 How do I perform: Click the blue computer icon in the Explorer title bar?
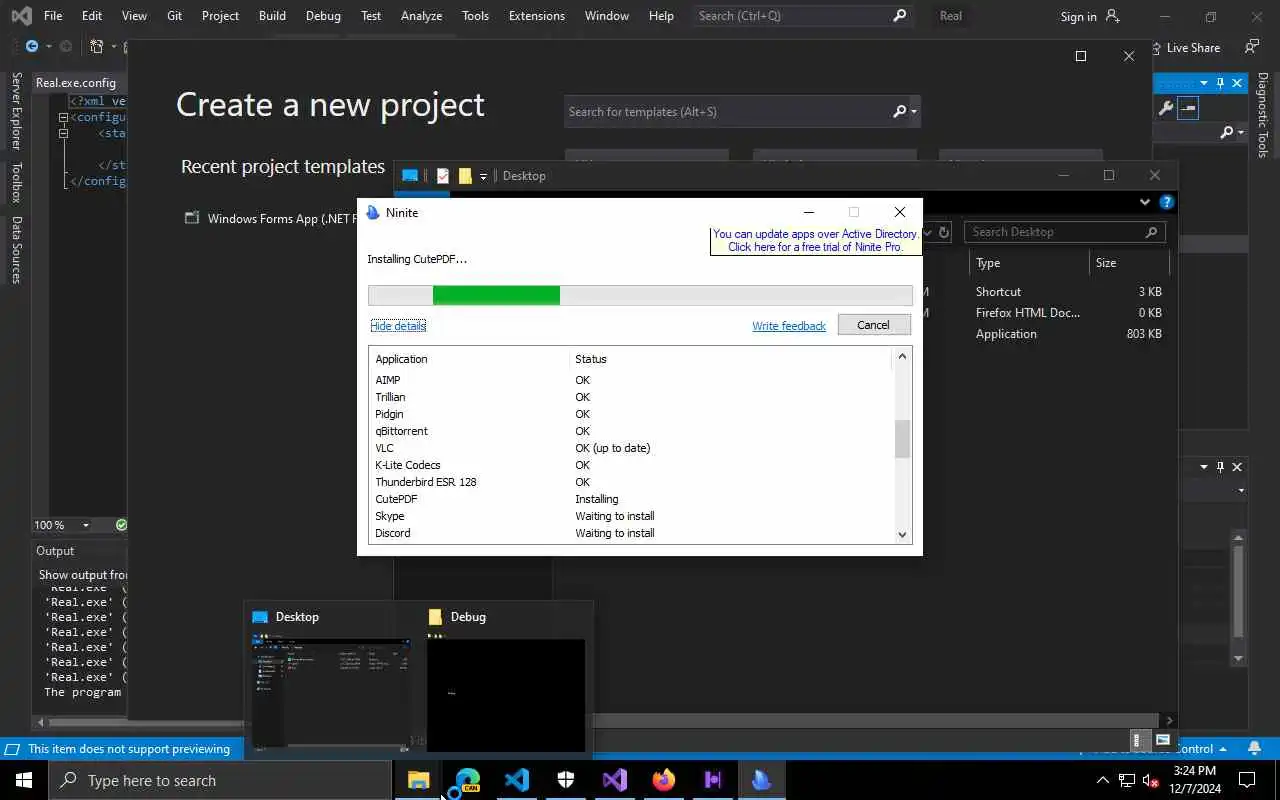pyautogui.click(x=409, y=176)
